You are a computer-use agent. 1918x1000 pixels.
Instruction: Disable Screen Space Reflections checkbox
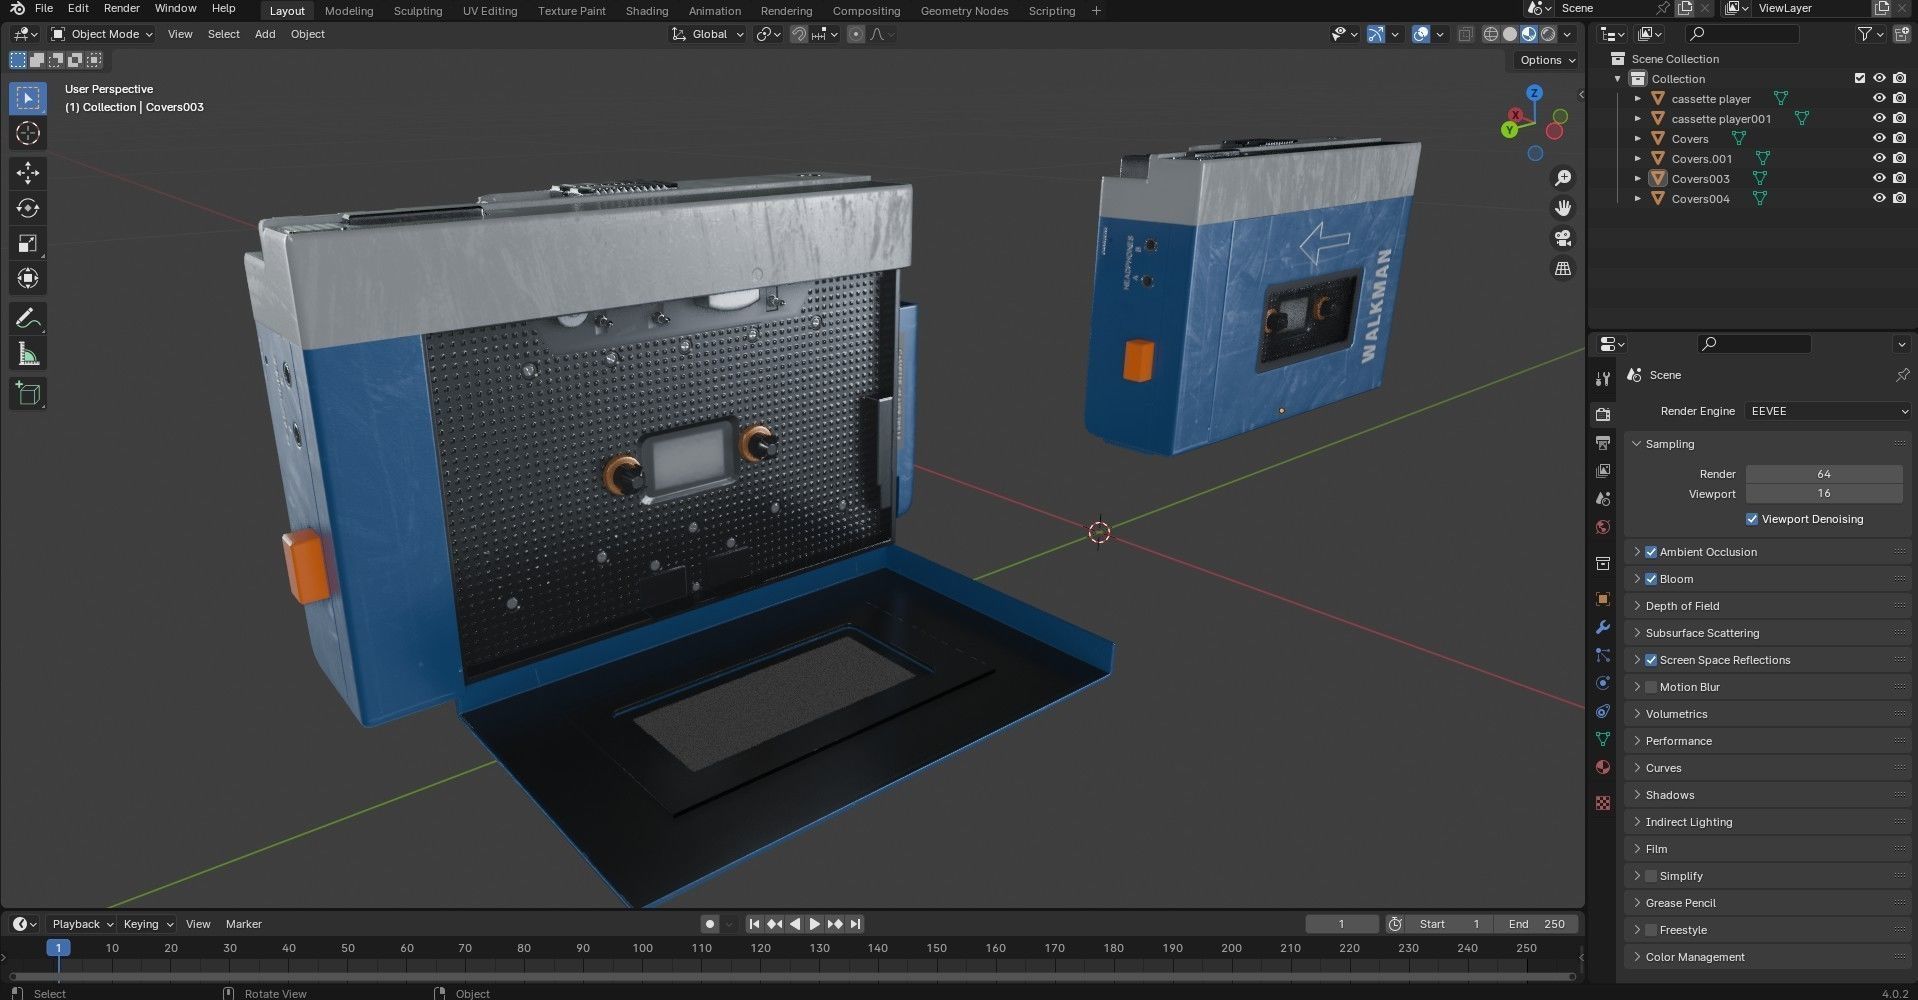[x=1651, y=660]
